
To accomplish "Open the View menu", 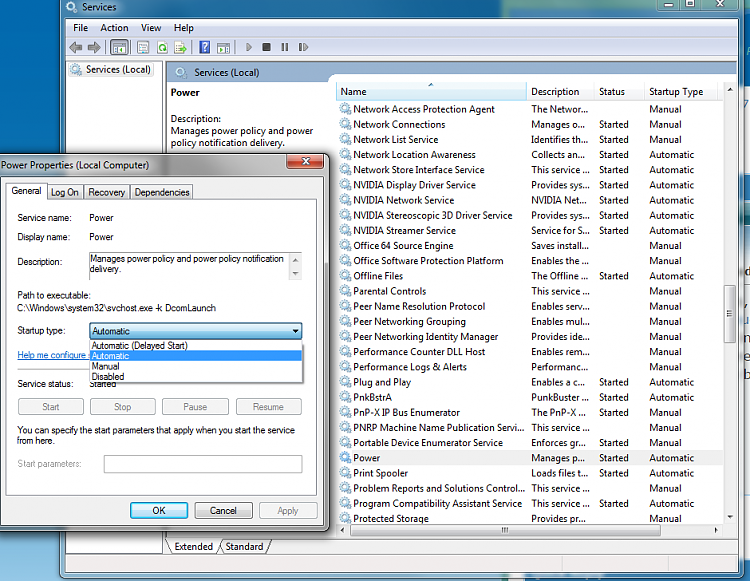I will [151, 28].
